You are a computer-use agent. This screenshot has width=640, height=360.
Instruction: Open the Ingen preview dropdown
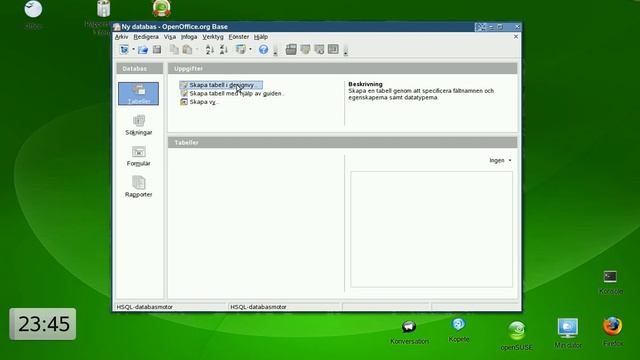[x=500, y=160]
